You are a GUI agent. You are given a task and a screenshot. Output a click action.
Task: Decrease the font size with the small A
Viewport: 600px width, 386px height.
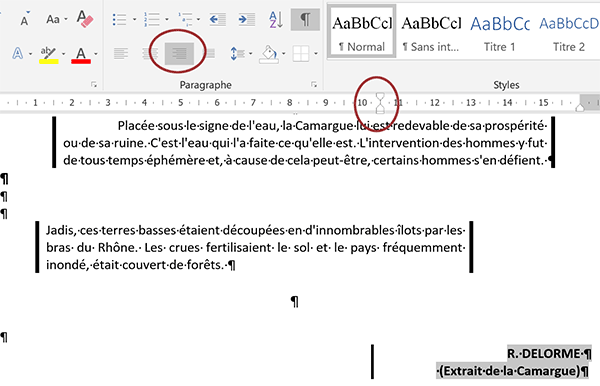[x=24, y=19]
